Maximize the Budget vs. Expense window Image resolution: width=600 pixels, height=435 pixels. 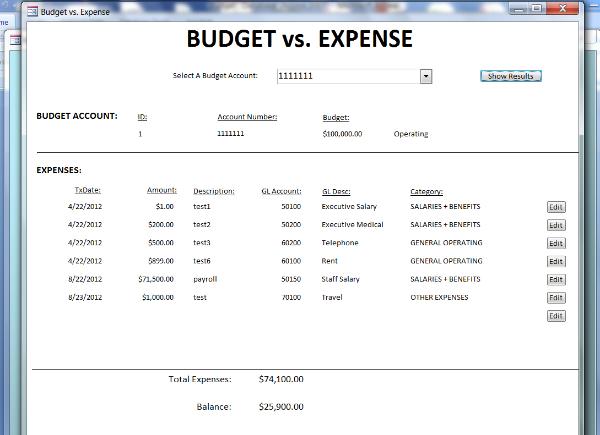click(x=537, y=9)
